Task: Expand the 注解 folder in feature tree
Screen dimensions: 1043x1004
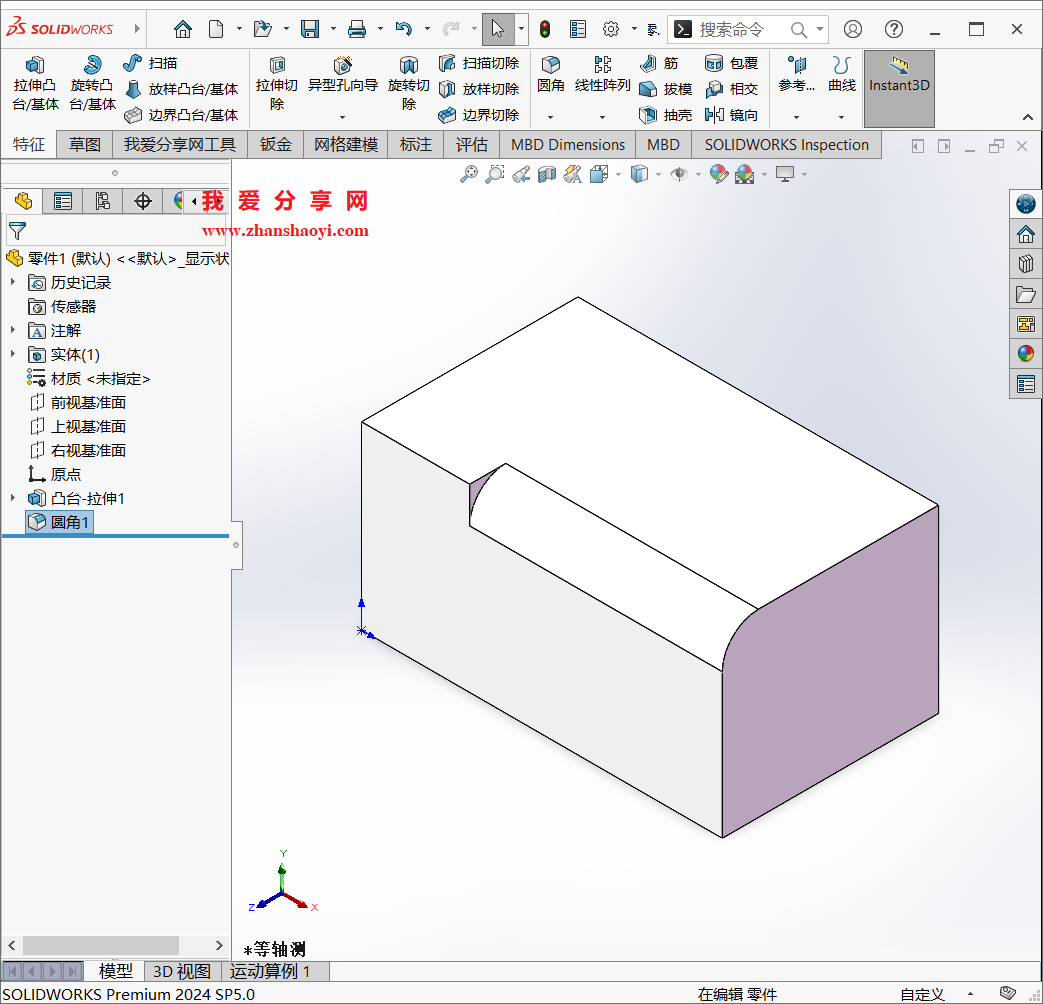Action: (12, 330)
